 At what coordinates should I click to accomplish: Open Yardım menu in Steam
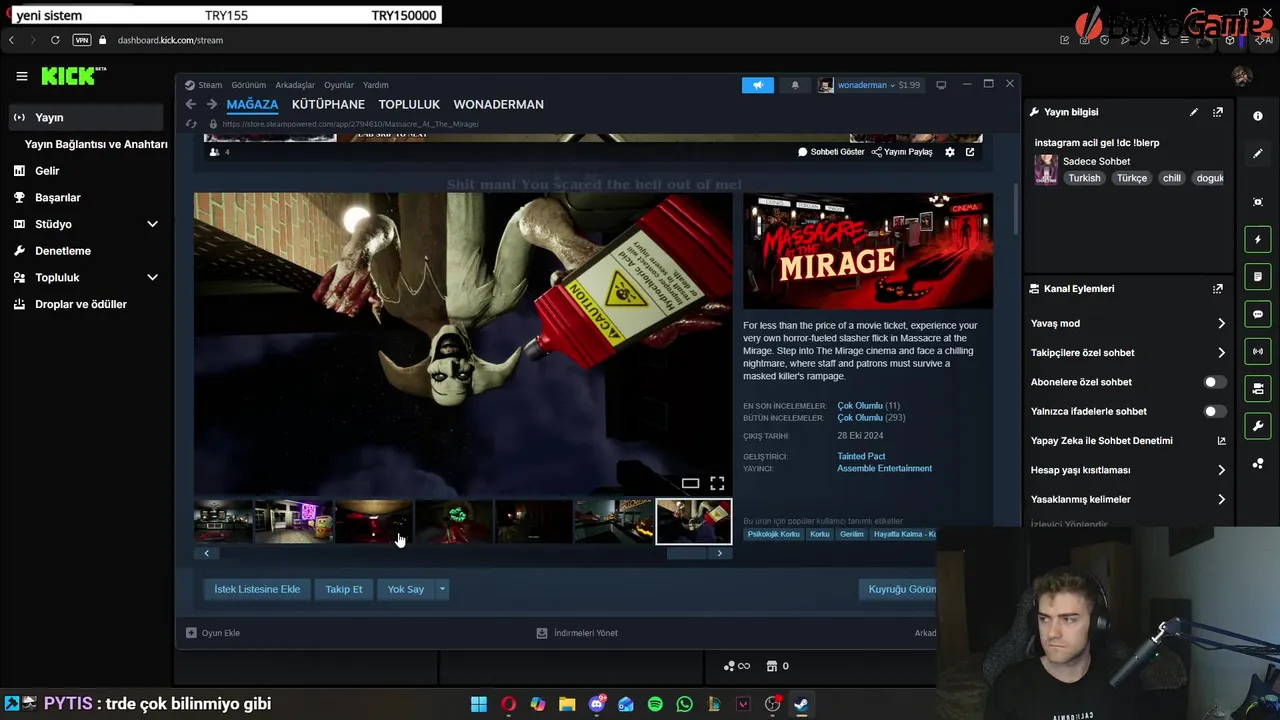[375, 85]
